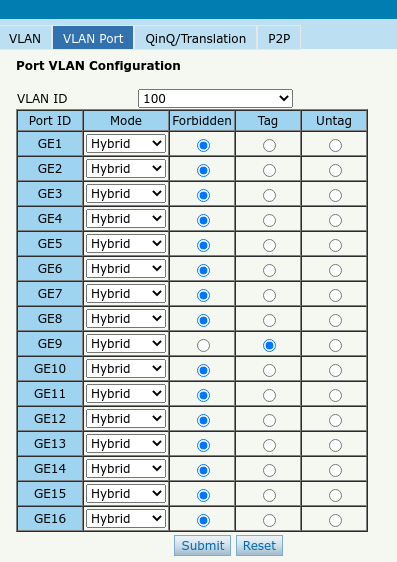The width and height of the screenshot is (397, 562).
Task: Mark GE12 as Untag
Action: pos(335,420)
